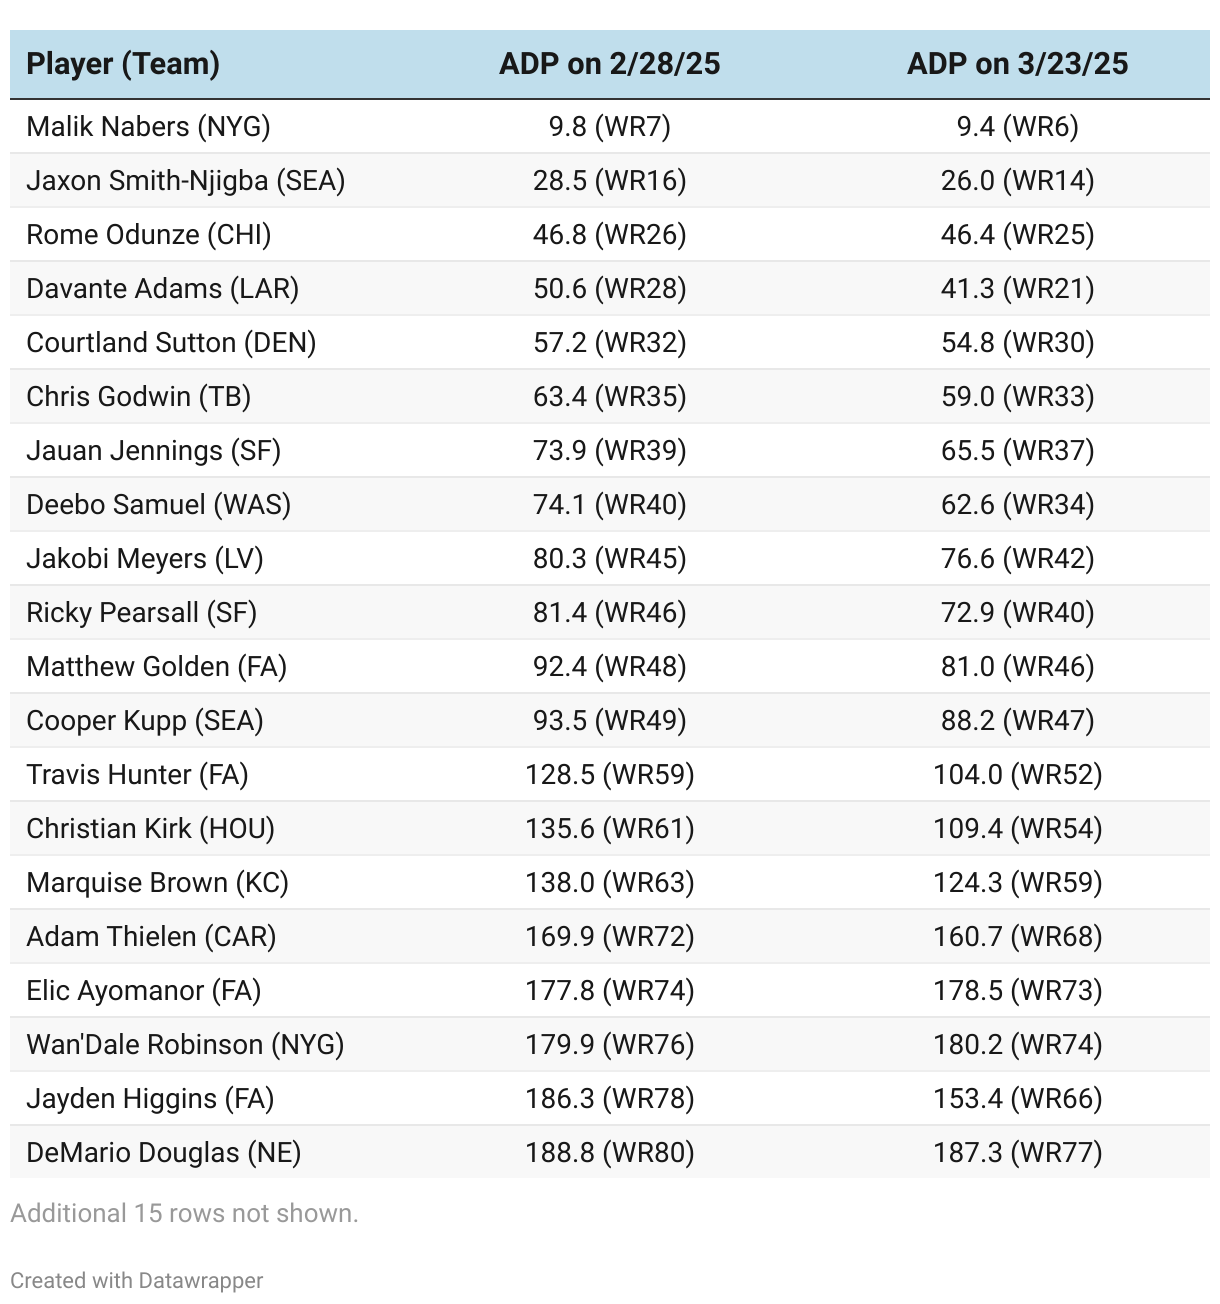Image resolution: width=1220 pixels, height=1304 pixels.
Task: Click Cooper Kupp's 88.2 (WR47) value
Action: (1017, 721)
